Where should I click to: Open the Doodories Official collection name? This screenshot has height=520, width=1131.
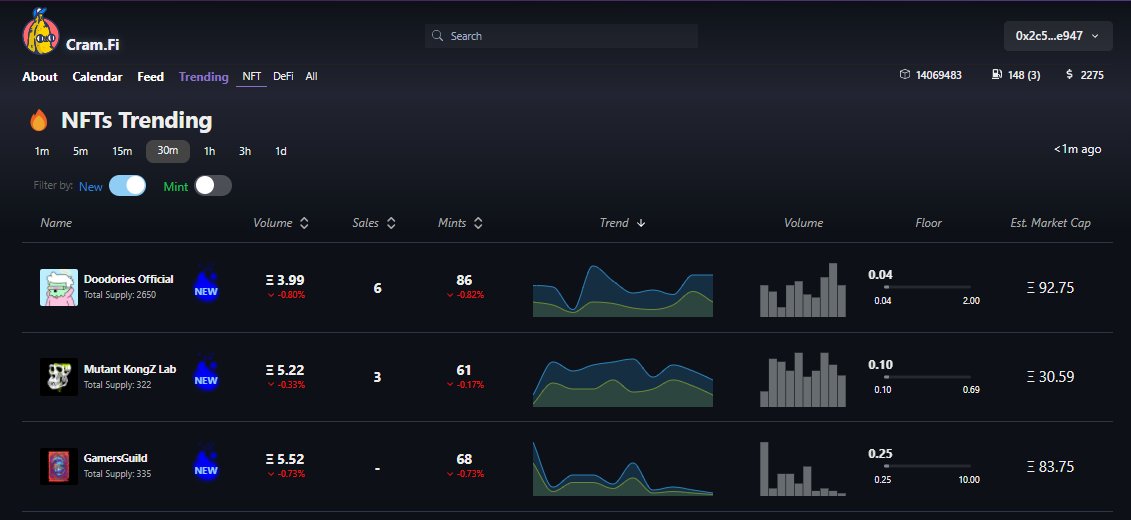[128, 279]
